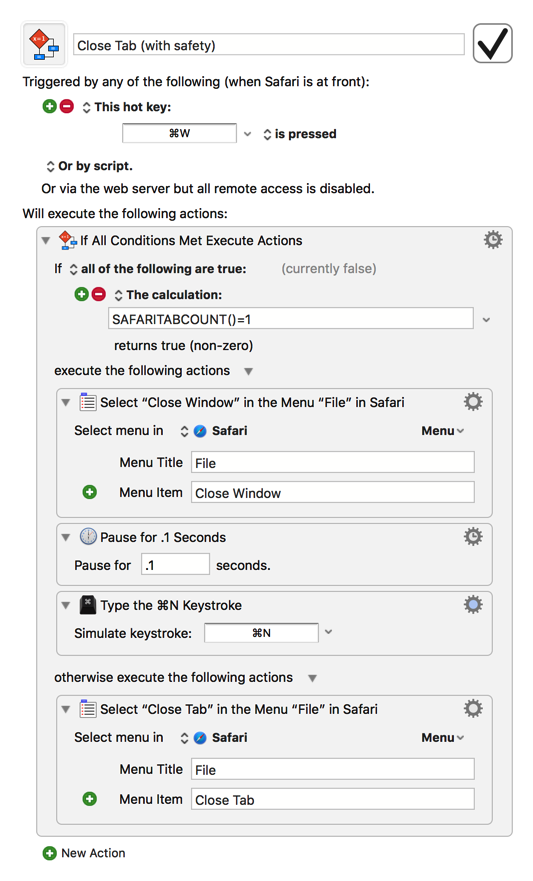Screen dimensions: 533x881
Task: Click the macro icon next to the name field
Action: (x=44, y=44)
